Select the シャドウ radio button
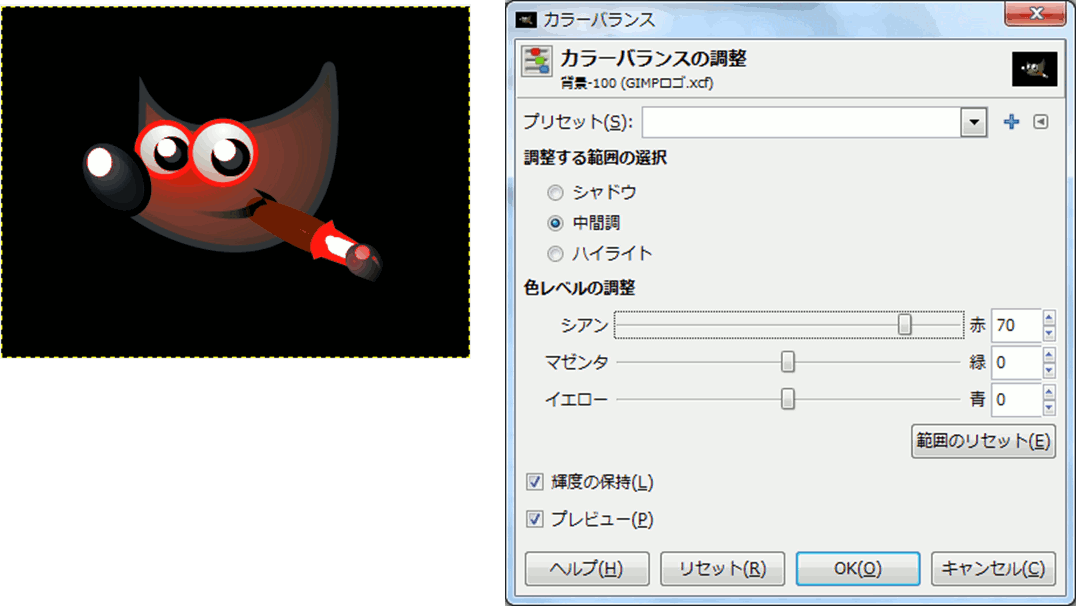The image size is (1076, 606). (x=556, y=191)
